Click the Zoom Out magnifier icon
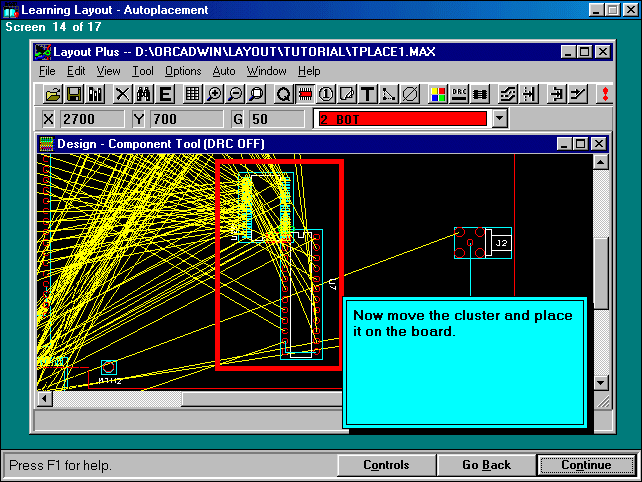The height and width of the screenshot is (482, 642). tap(235, 94)
